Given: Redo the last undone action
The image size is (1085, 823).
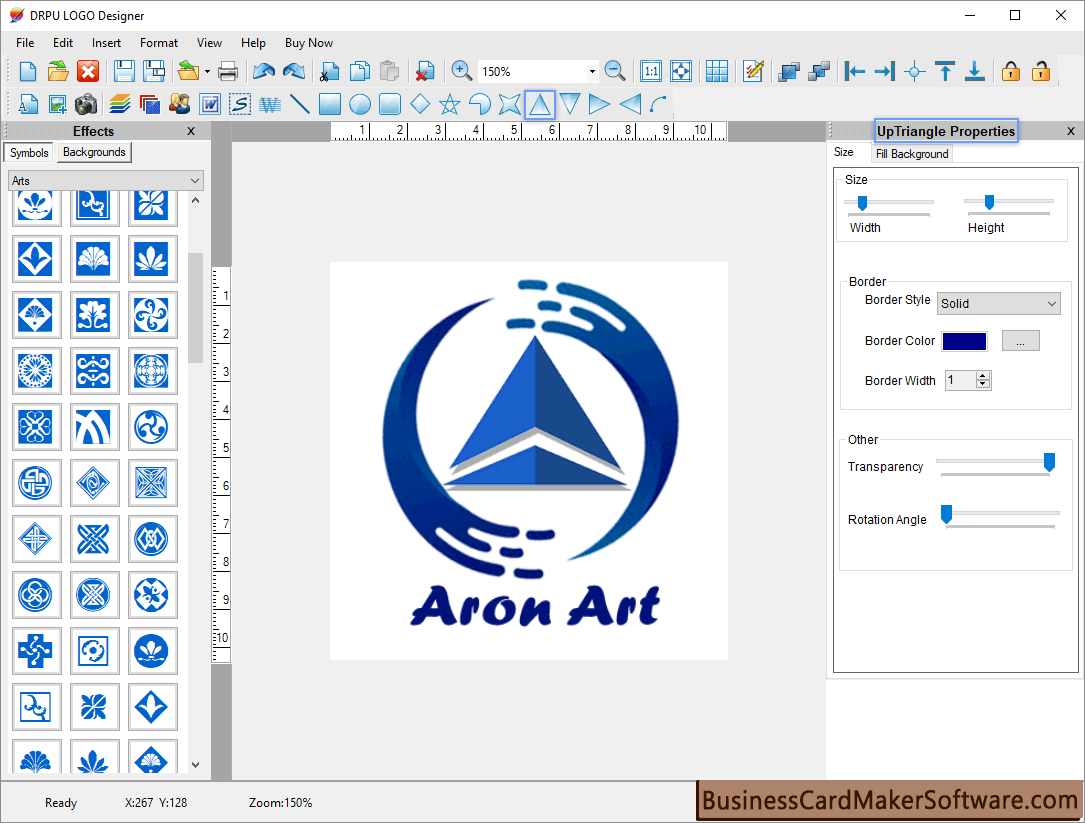Looking at the screenshot, I should point(294,71).
